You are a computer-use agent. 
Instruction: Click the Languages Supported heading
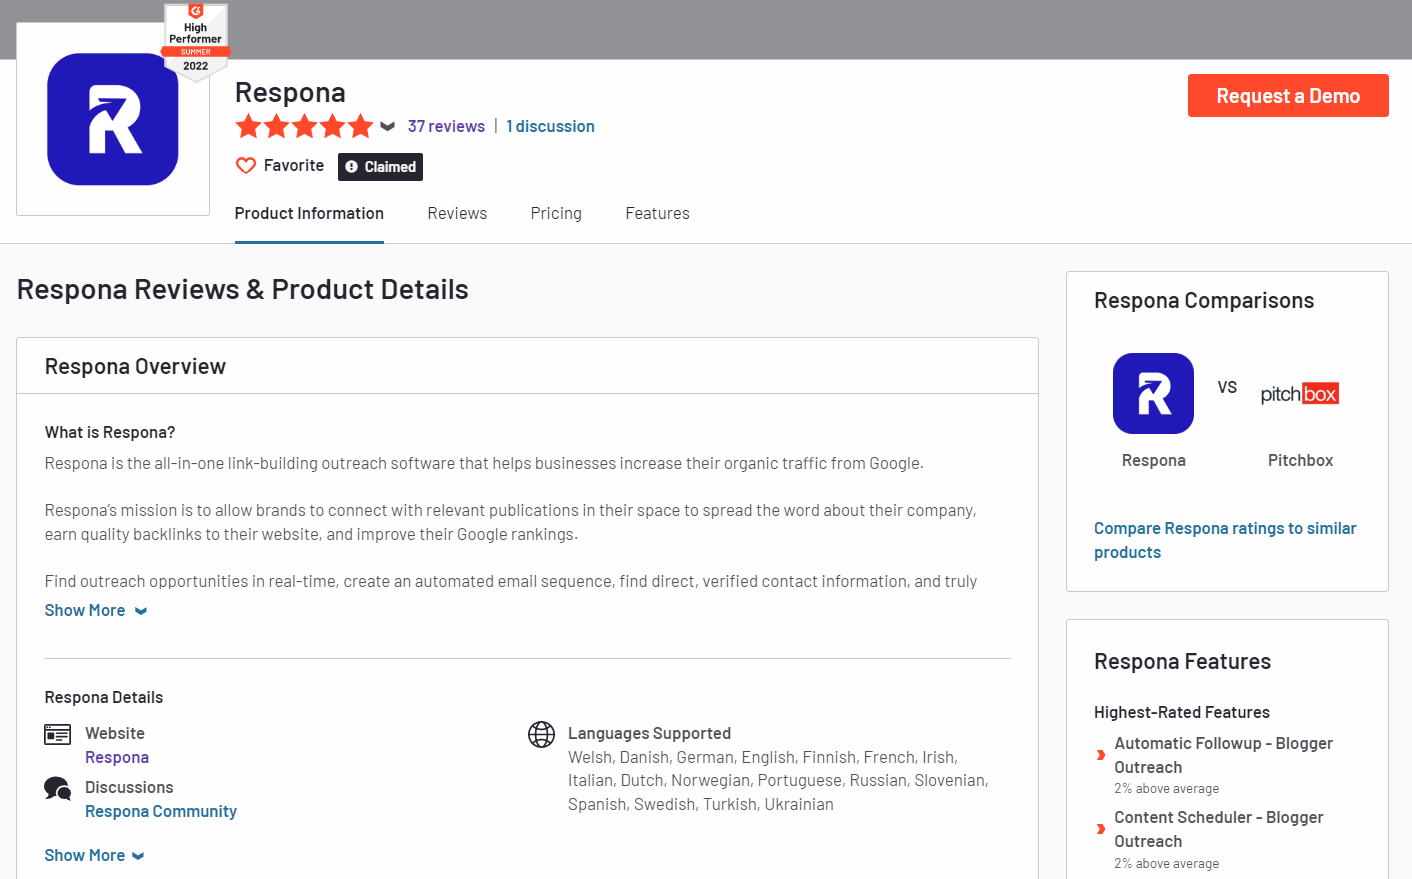click(x=649, y=733)
